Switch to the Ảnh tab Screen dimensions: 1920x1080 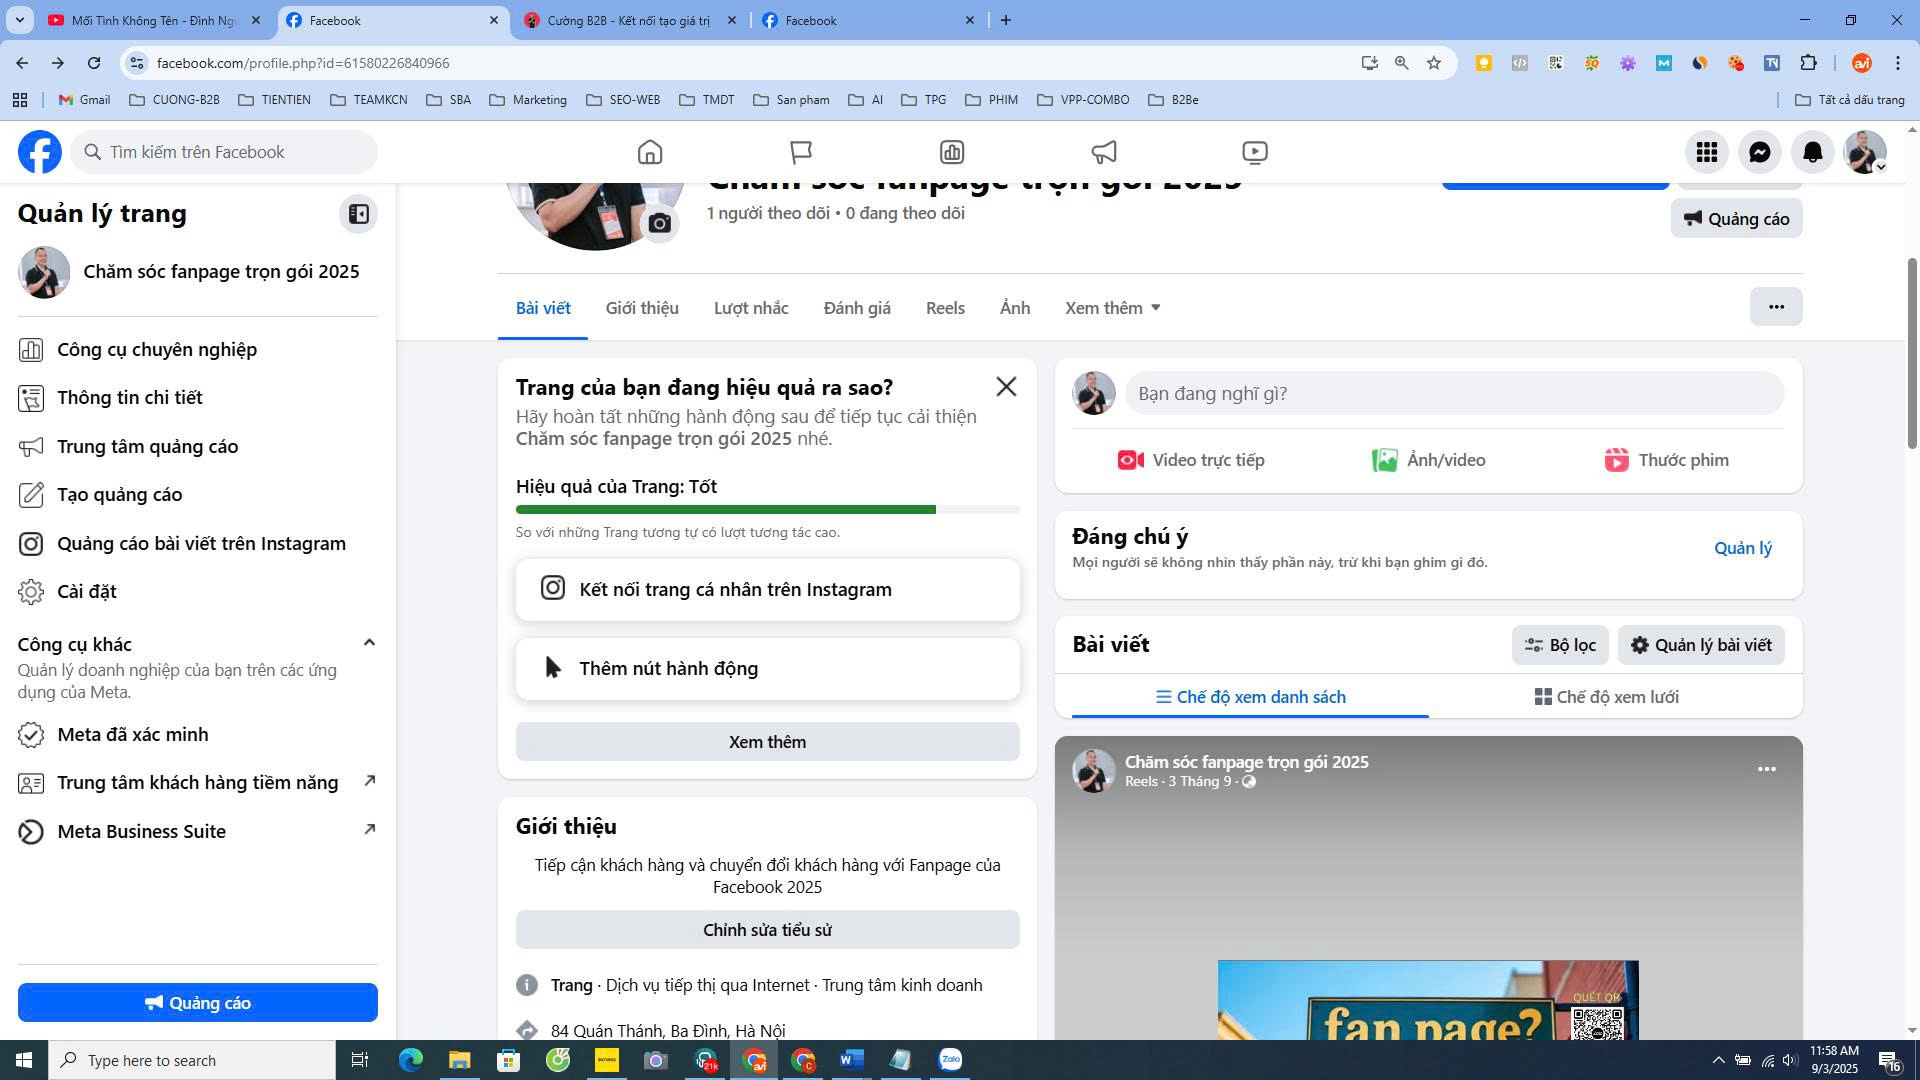[x=1015, y=308]
